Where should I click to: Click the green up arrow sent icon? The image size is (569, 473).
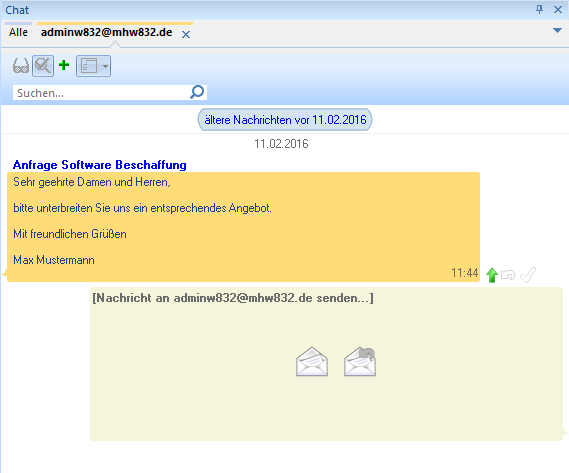[492, 275]
